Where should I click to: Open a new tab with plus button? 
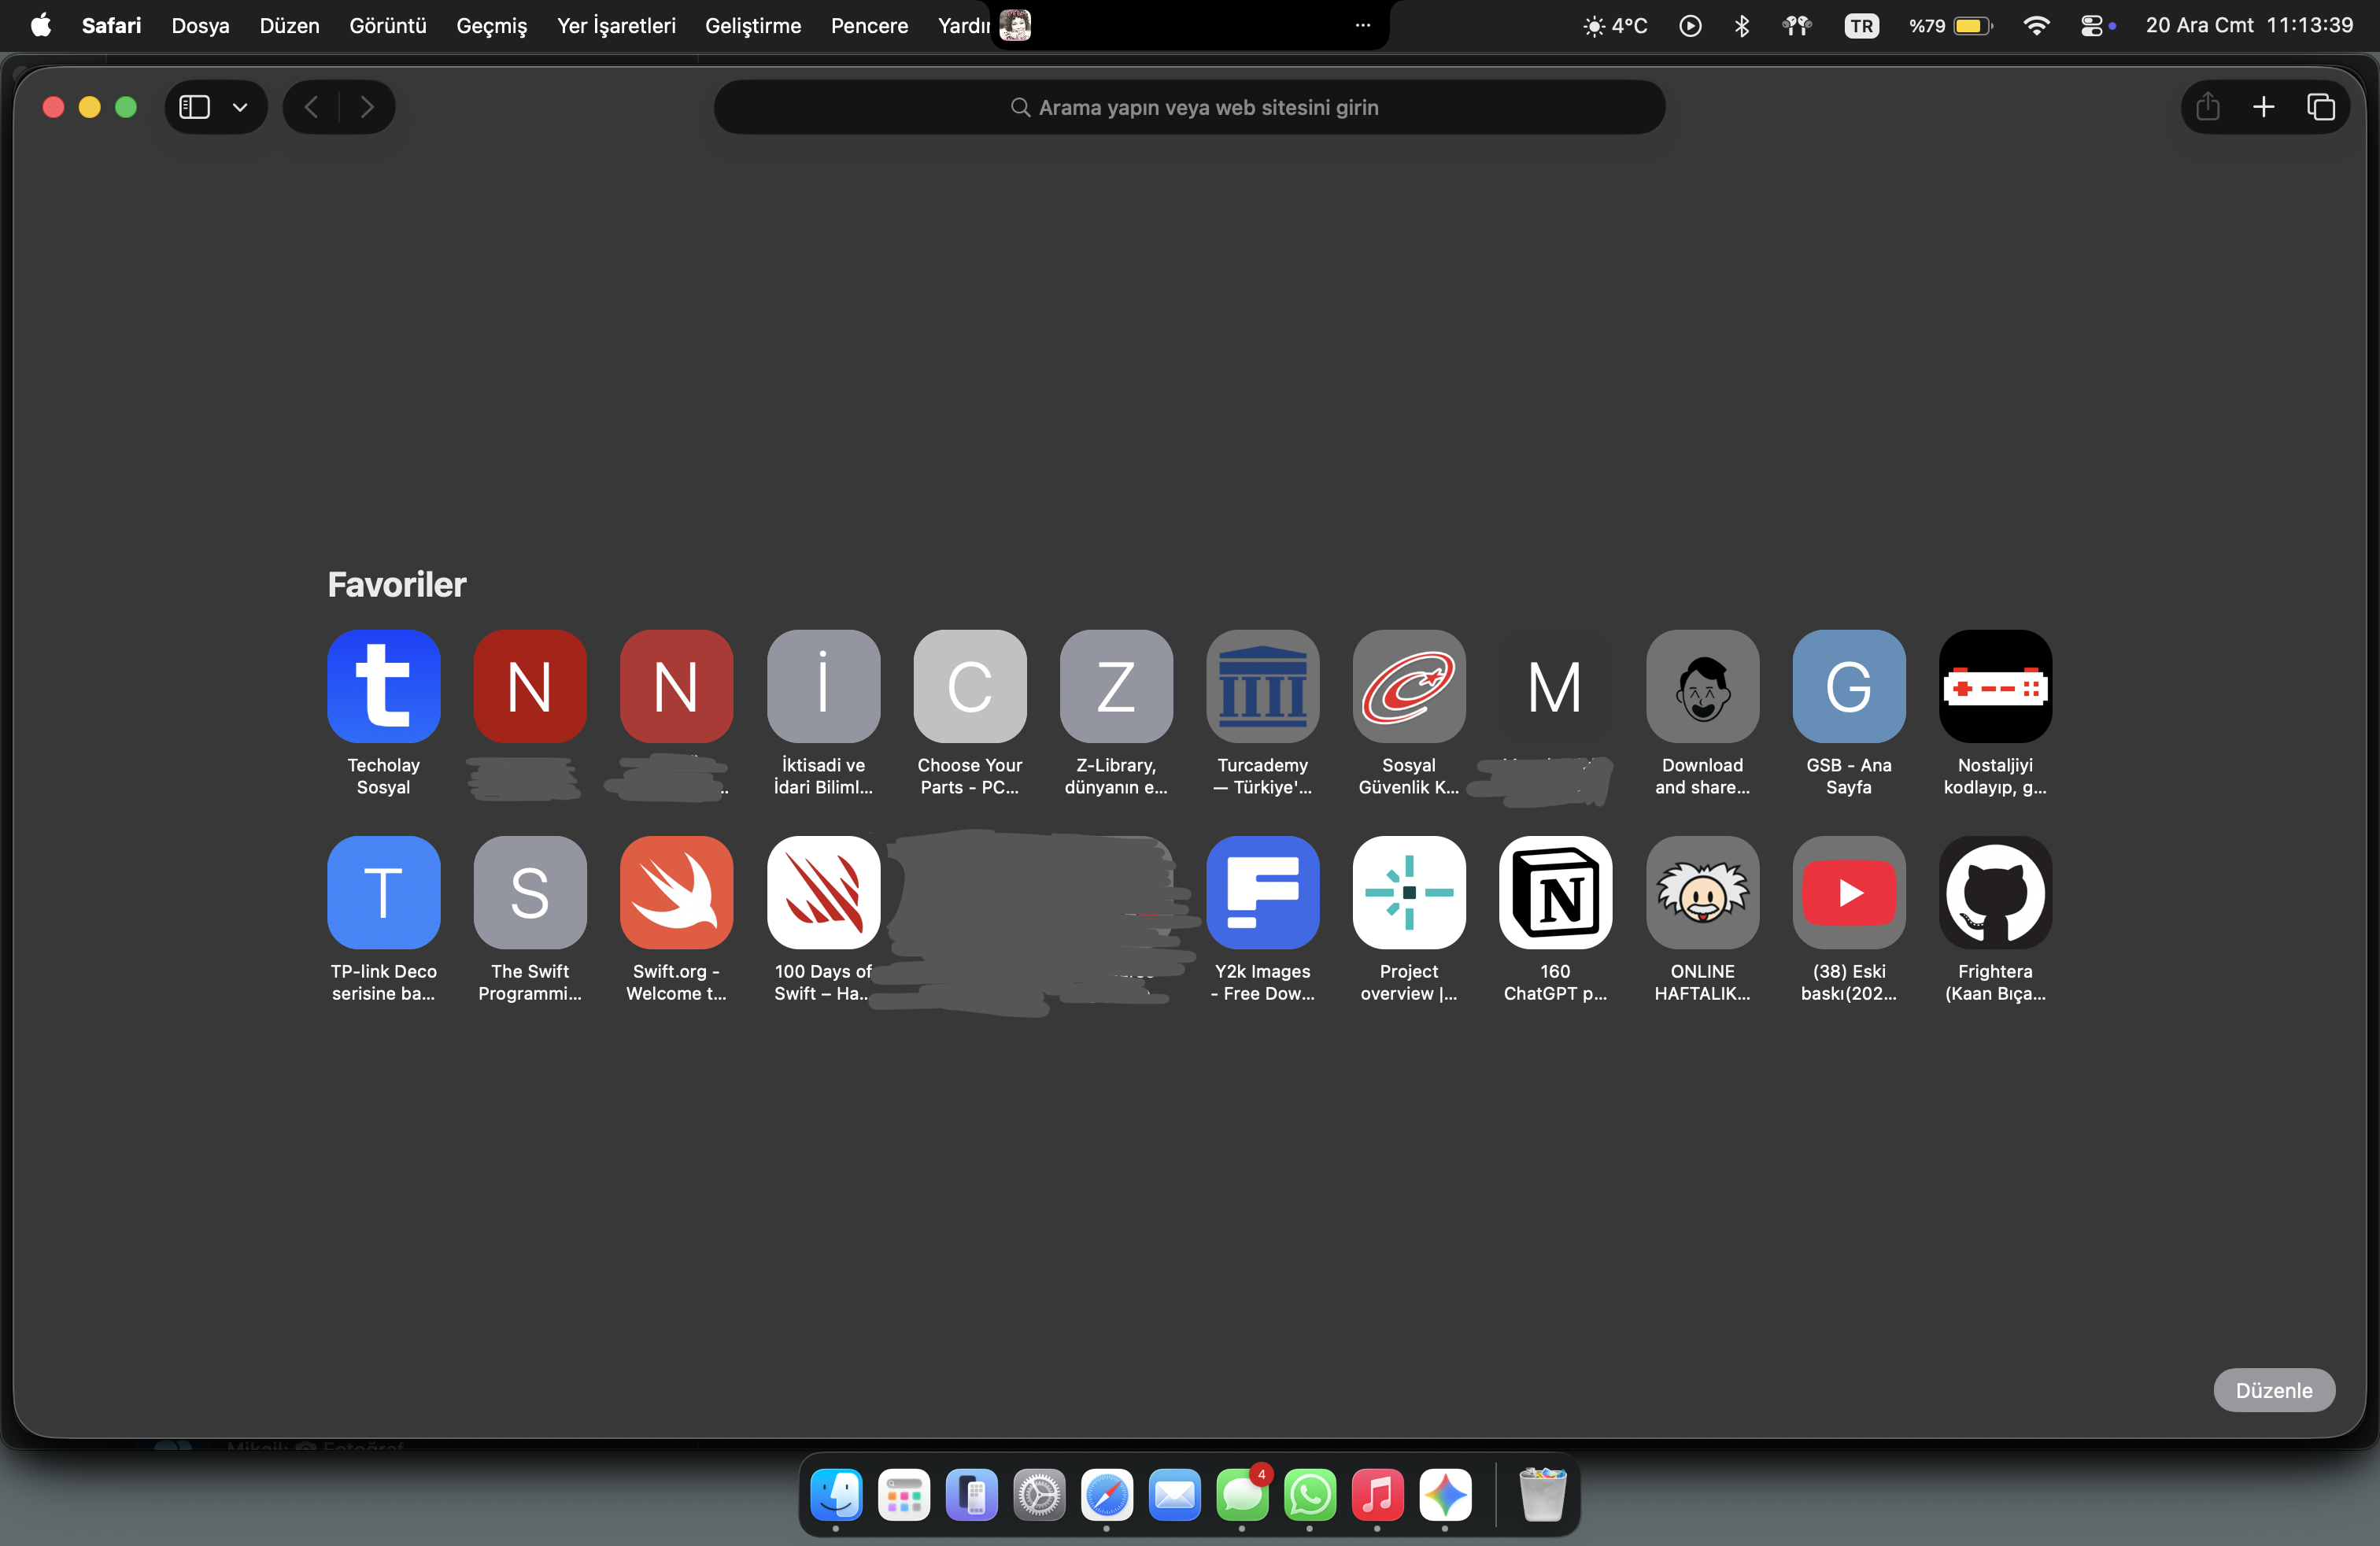coord(2264,107)
